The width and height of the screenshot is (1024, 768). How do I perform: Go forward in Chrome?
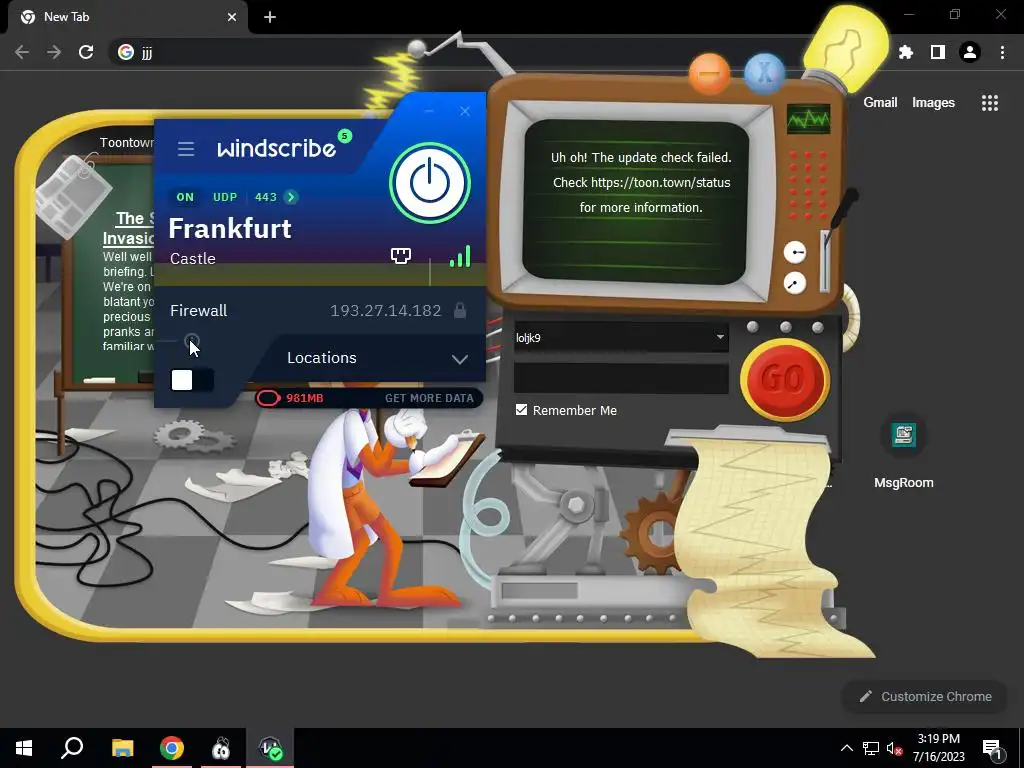click(54, 52)
